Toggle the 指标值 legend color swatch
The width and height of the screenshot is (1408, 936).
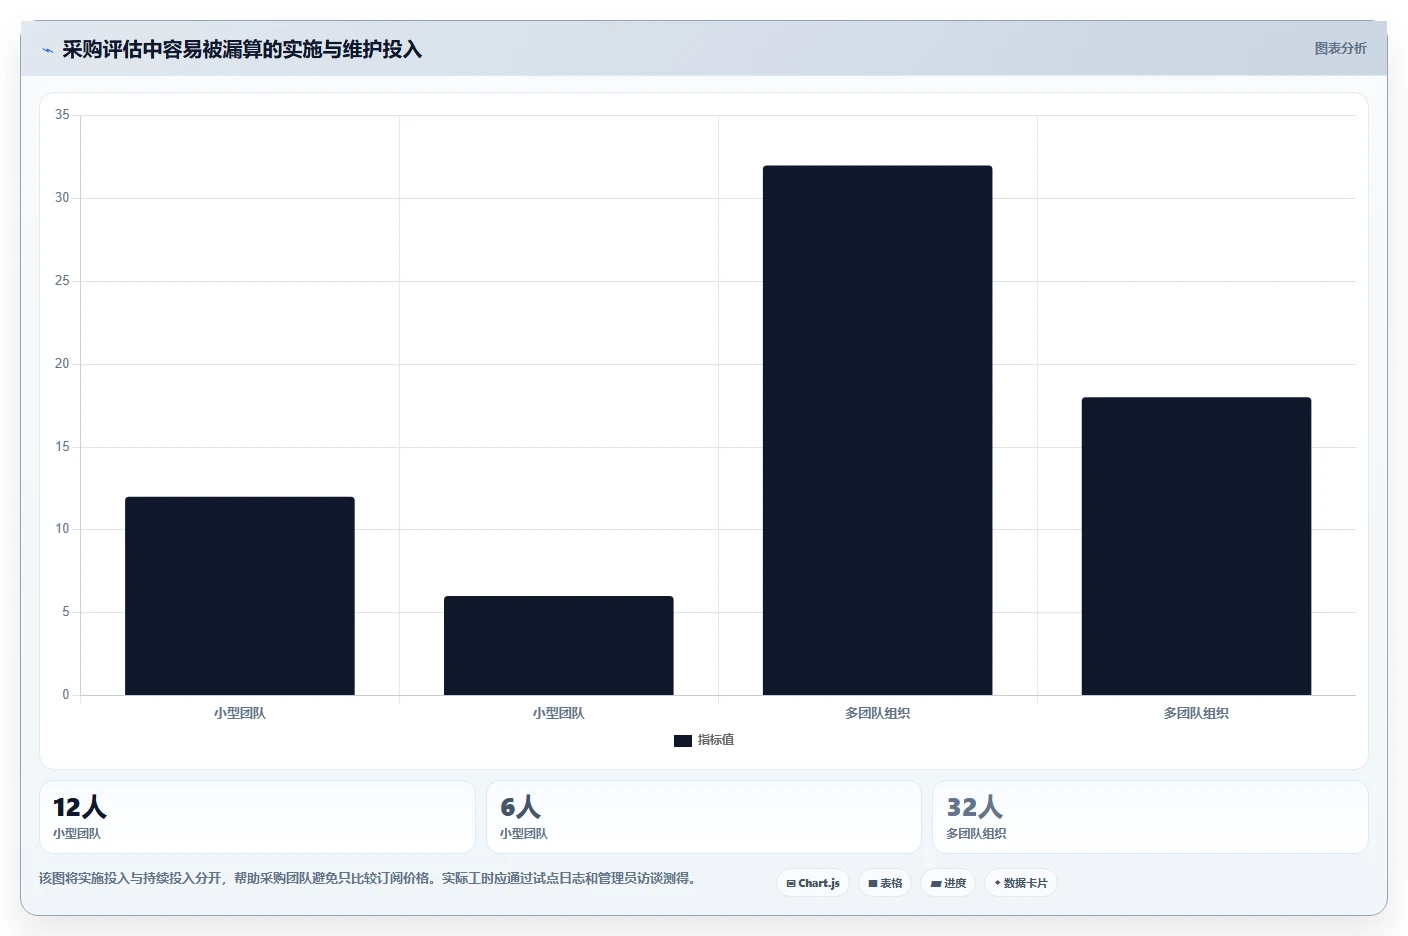683,741
